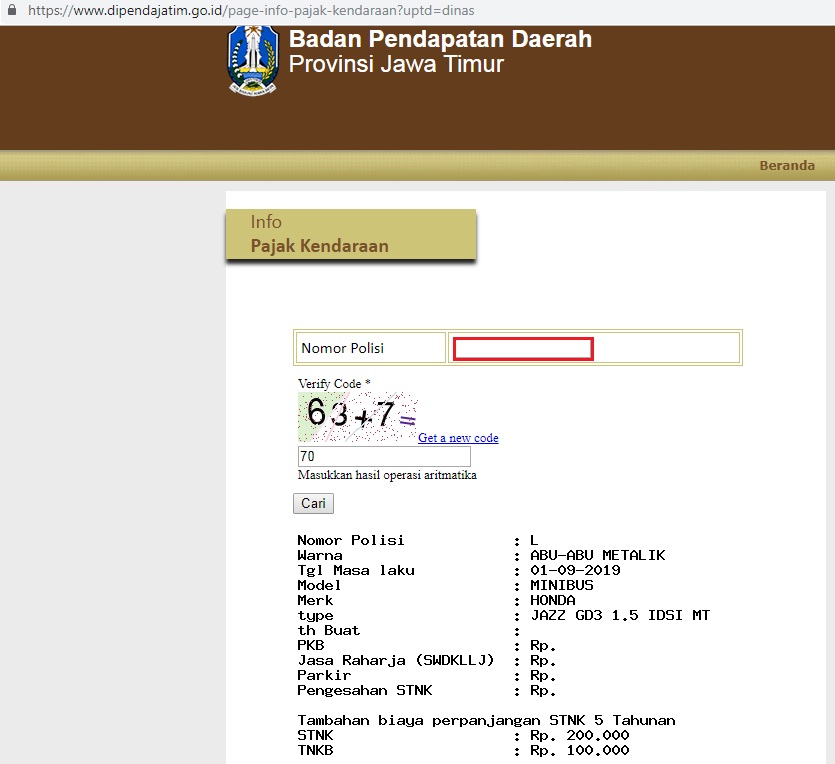Click the Jasa Raharja (SWDKLLJ) row label

tap(396, 660)
